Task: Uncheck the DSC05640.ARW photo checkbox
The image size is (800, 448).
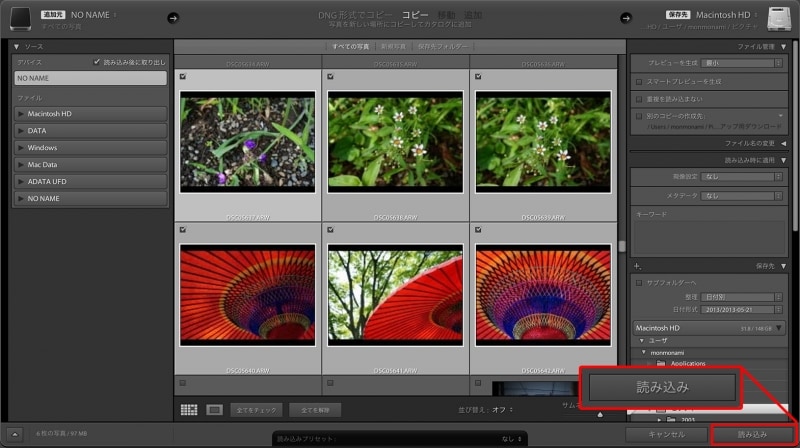Action: point(181,230)
